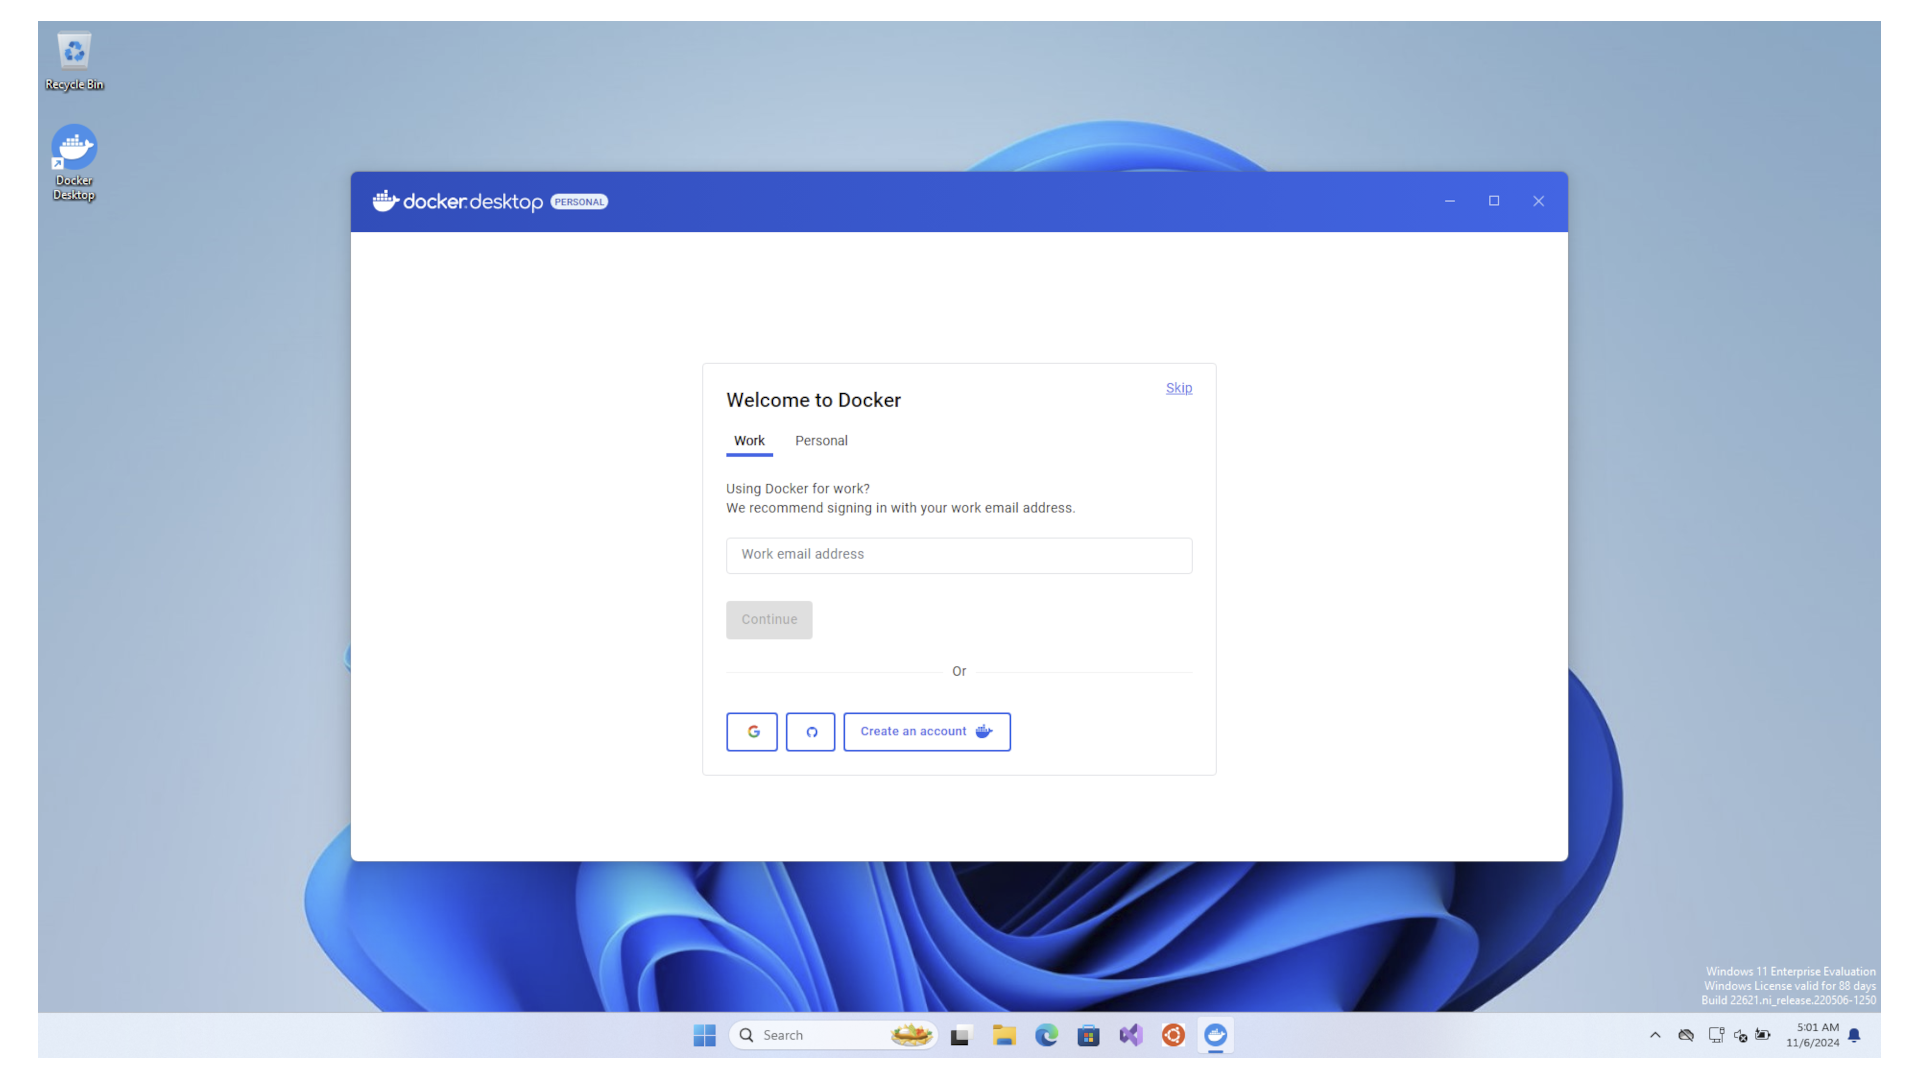Open the Recycle Bin
The image size is (1920, 1080).
(x=74, y=50)
